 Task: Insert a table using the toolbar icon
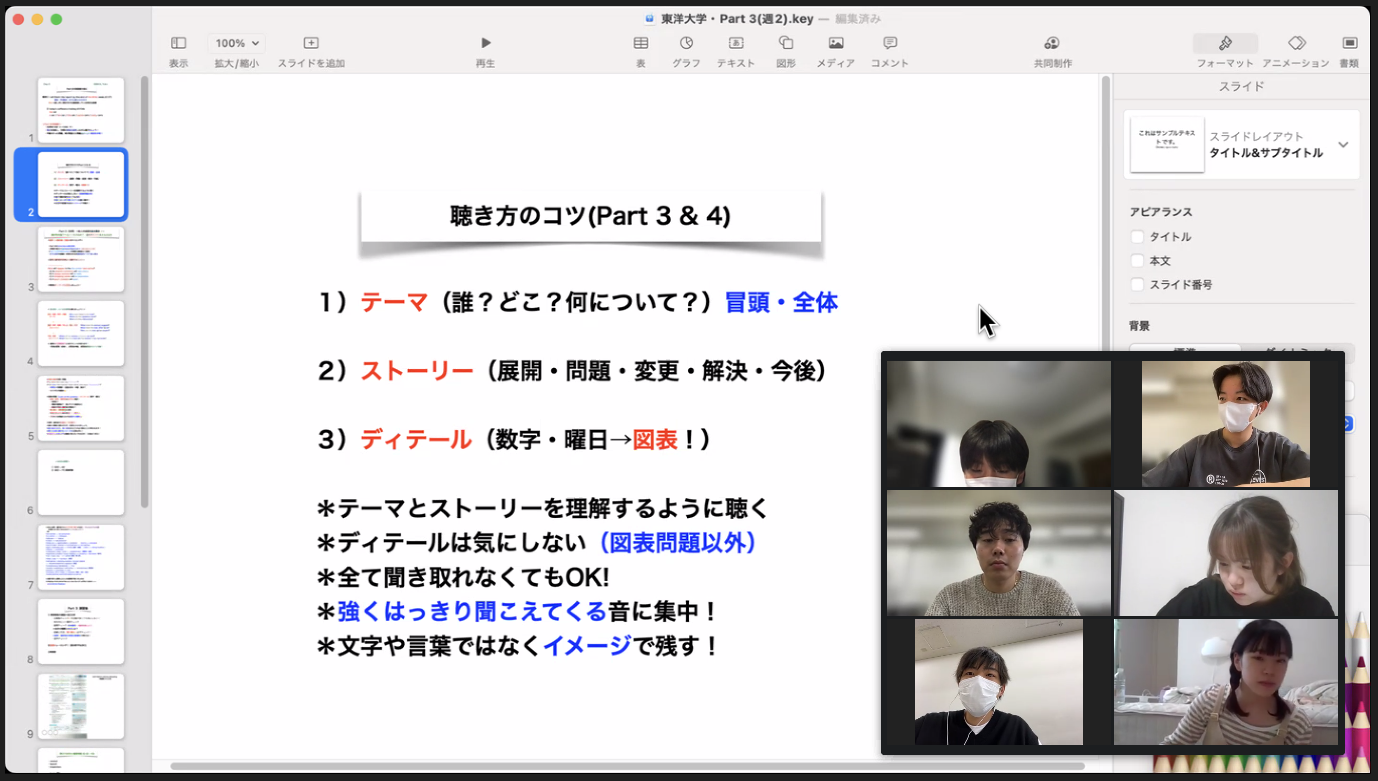(x=641, y=43)
